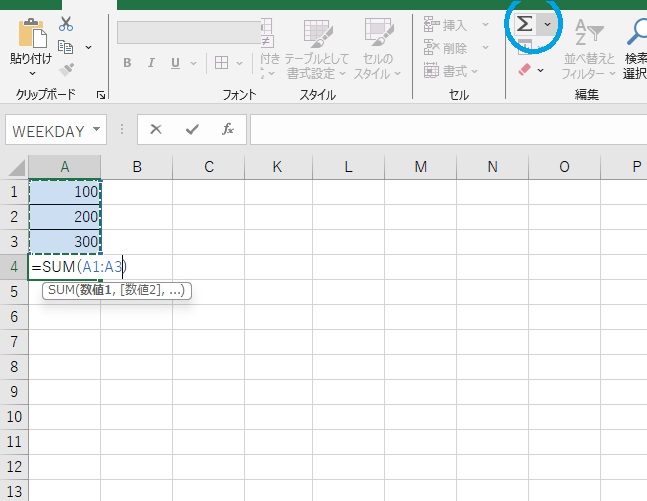
Task: Confirm formula with the checkmark Enter button
Action: coord(192,129)
